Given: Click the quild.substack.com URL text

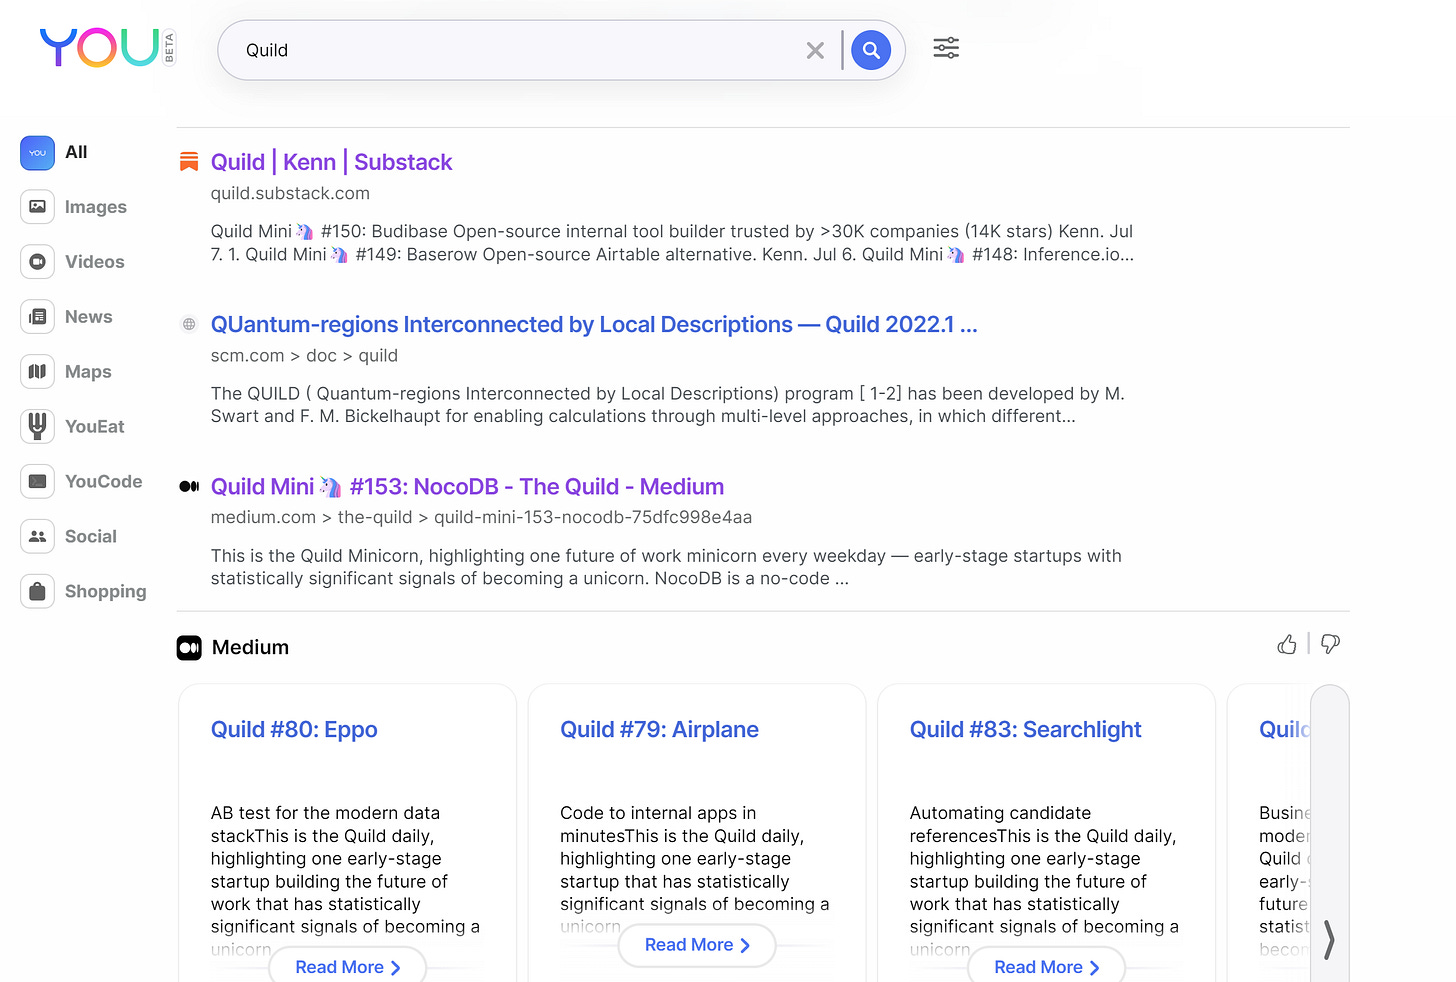Looking at the screenshot, I should pos(290,193).
